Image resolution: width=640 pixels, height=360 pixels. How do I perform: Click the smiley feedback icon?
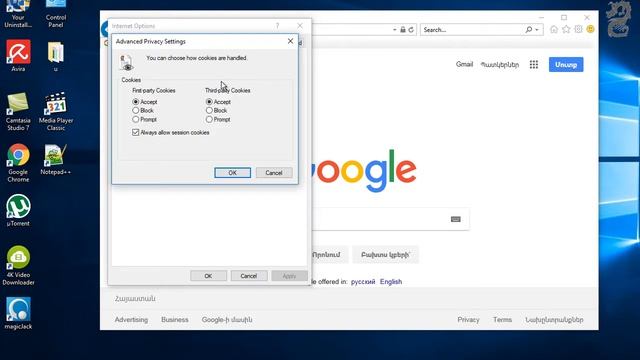[x=590, y=29]
